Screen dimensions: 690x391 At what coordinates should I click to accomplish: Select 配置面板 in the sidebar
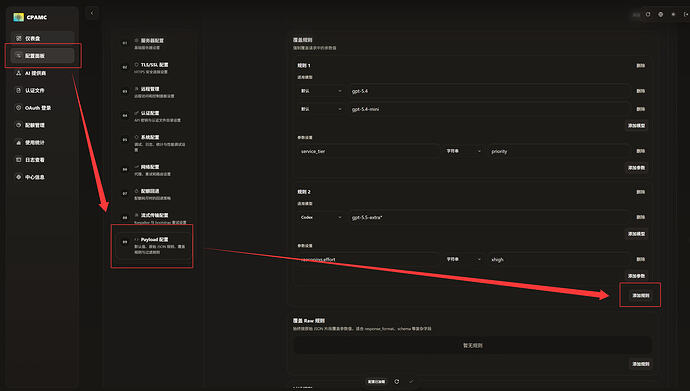(x=42, y=55)
